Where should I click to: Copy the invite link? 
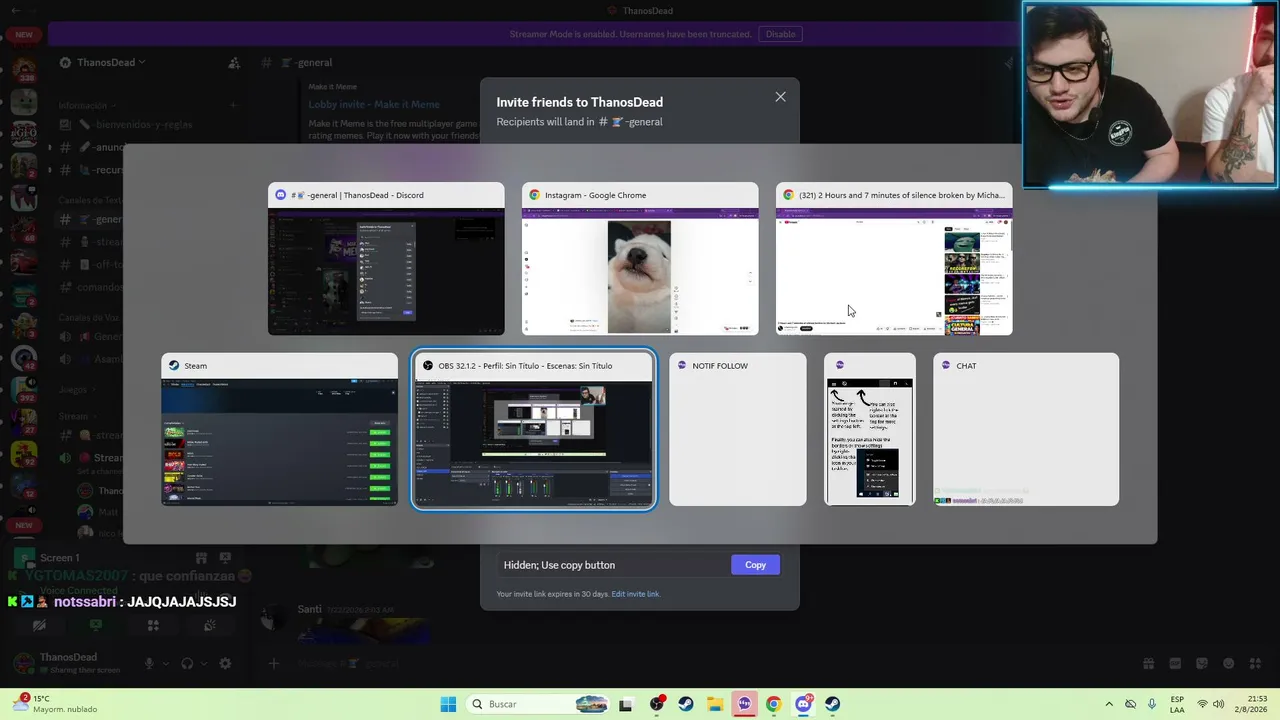pos(755,565)
